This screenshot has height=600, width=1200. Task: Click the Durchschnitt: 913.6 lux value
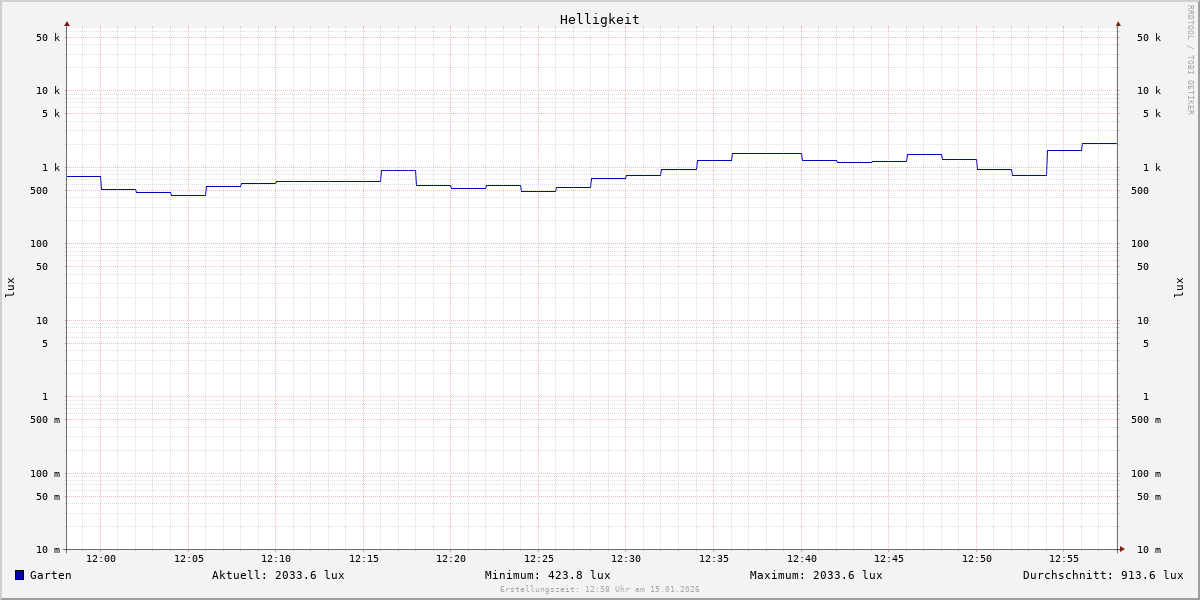1102,575
